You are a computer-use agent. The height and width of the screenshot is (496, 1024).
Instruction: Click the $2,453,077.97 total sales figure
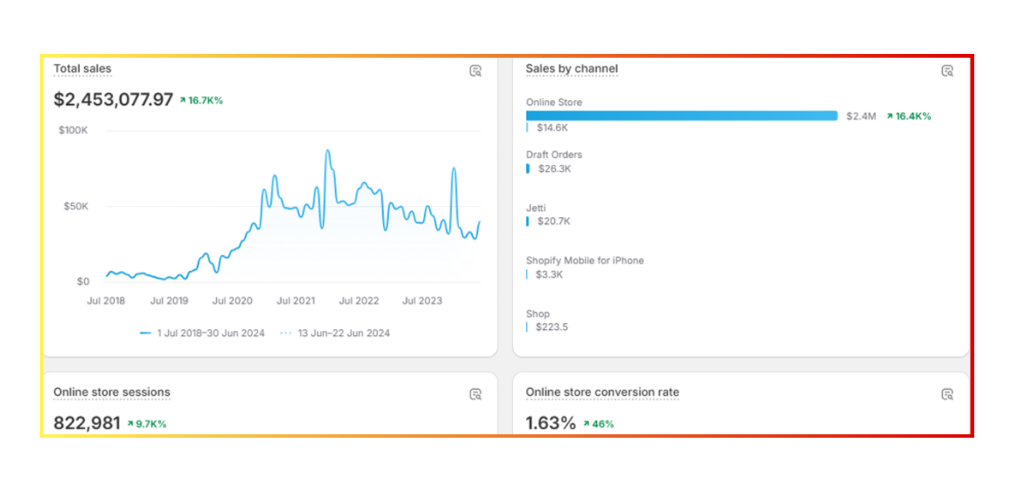(x=113, y=100)
